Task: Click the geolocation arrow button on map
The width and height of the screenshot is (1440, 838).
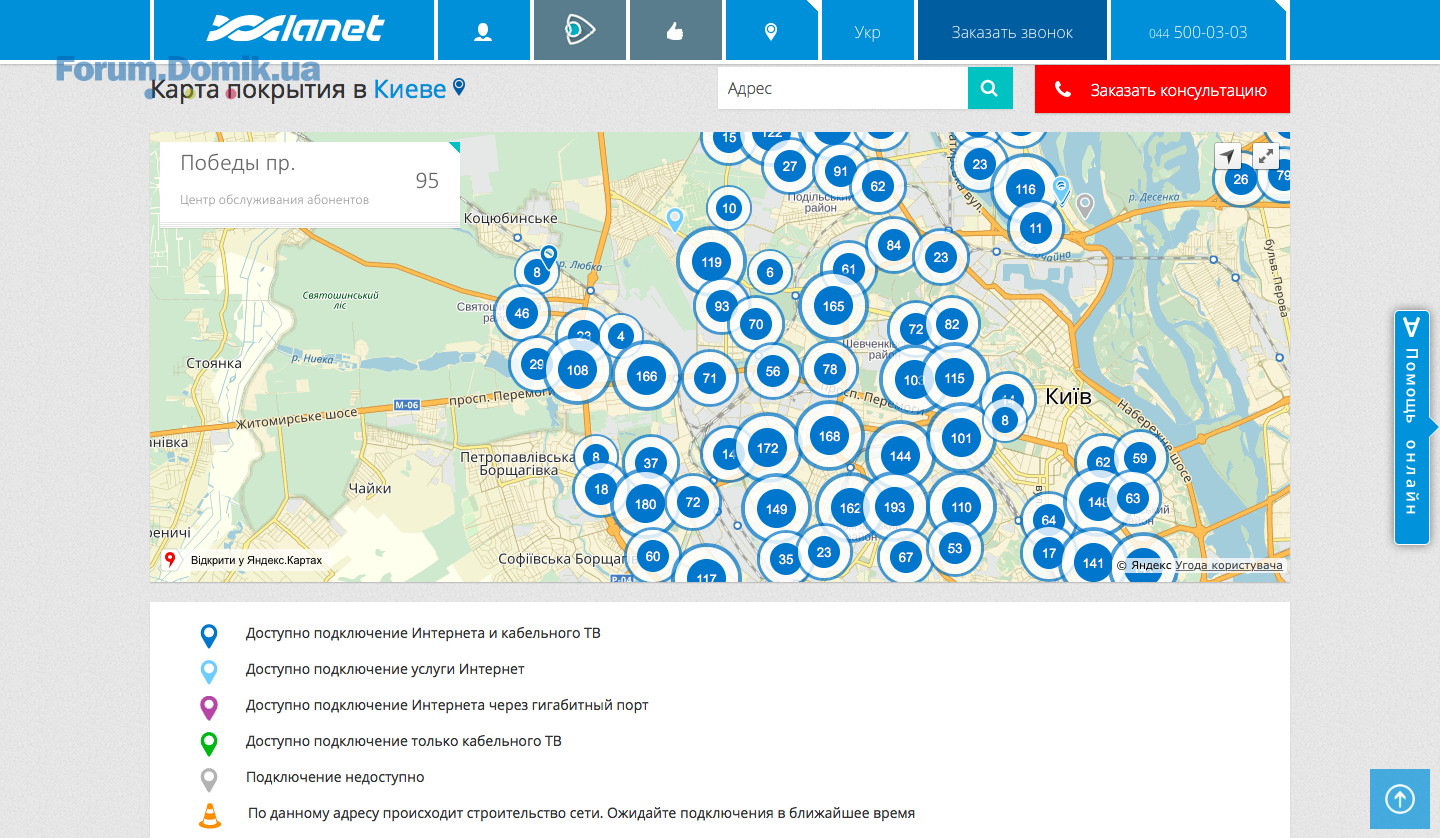Action: pos(1228,156)
